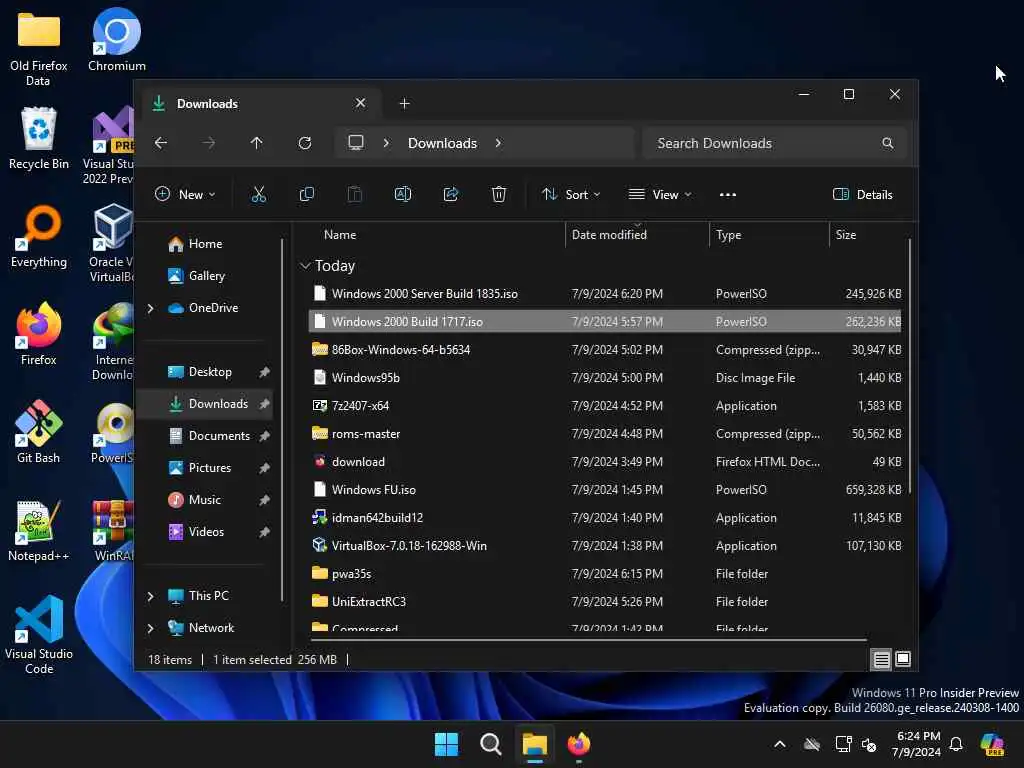Select Visual Studio Code desktop icon

tap(39, 635)
